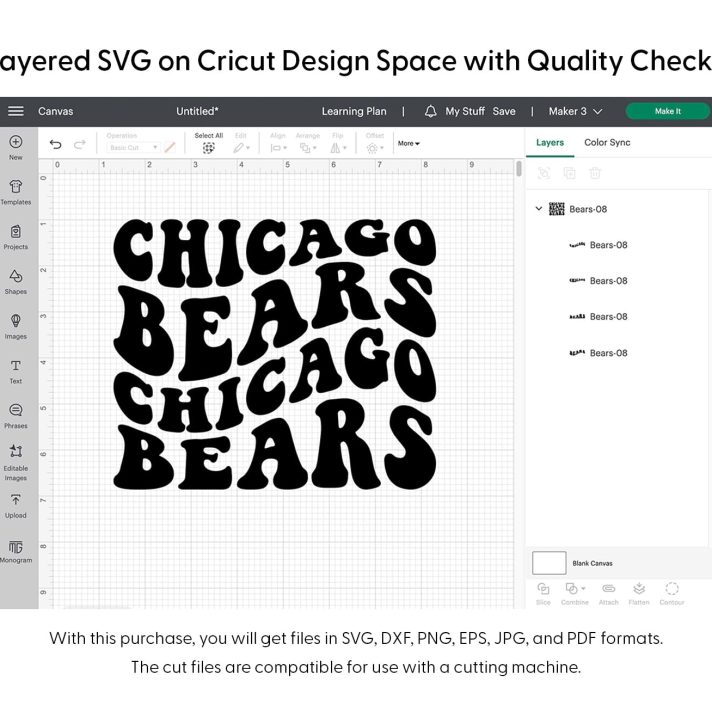Viewport: 712px width, 712px height.
Task: Click the Attach tool
Action: click(x=608, y=594)
